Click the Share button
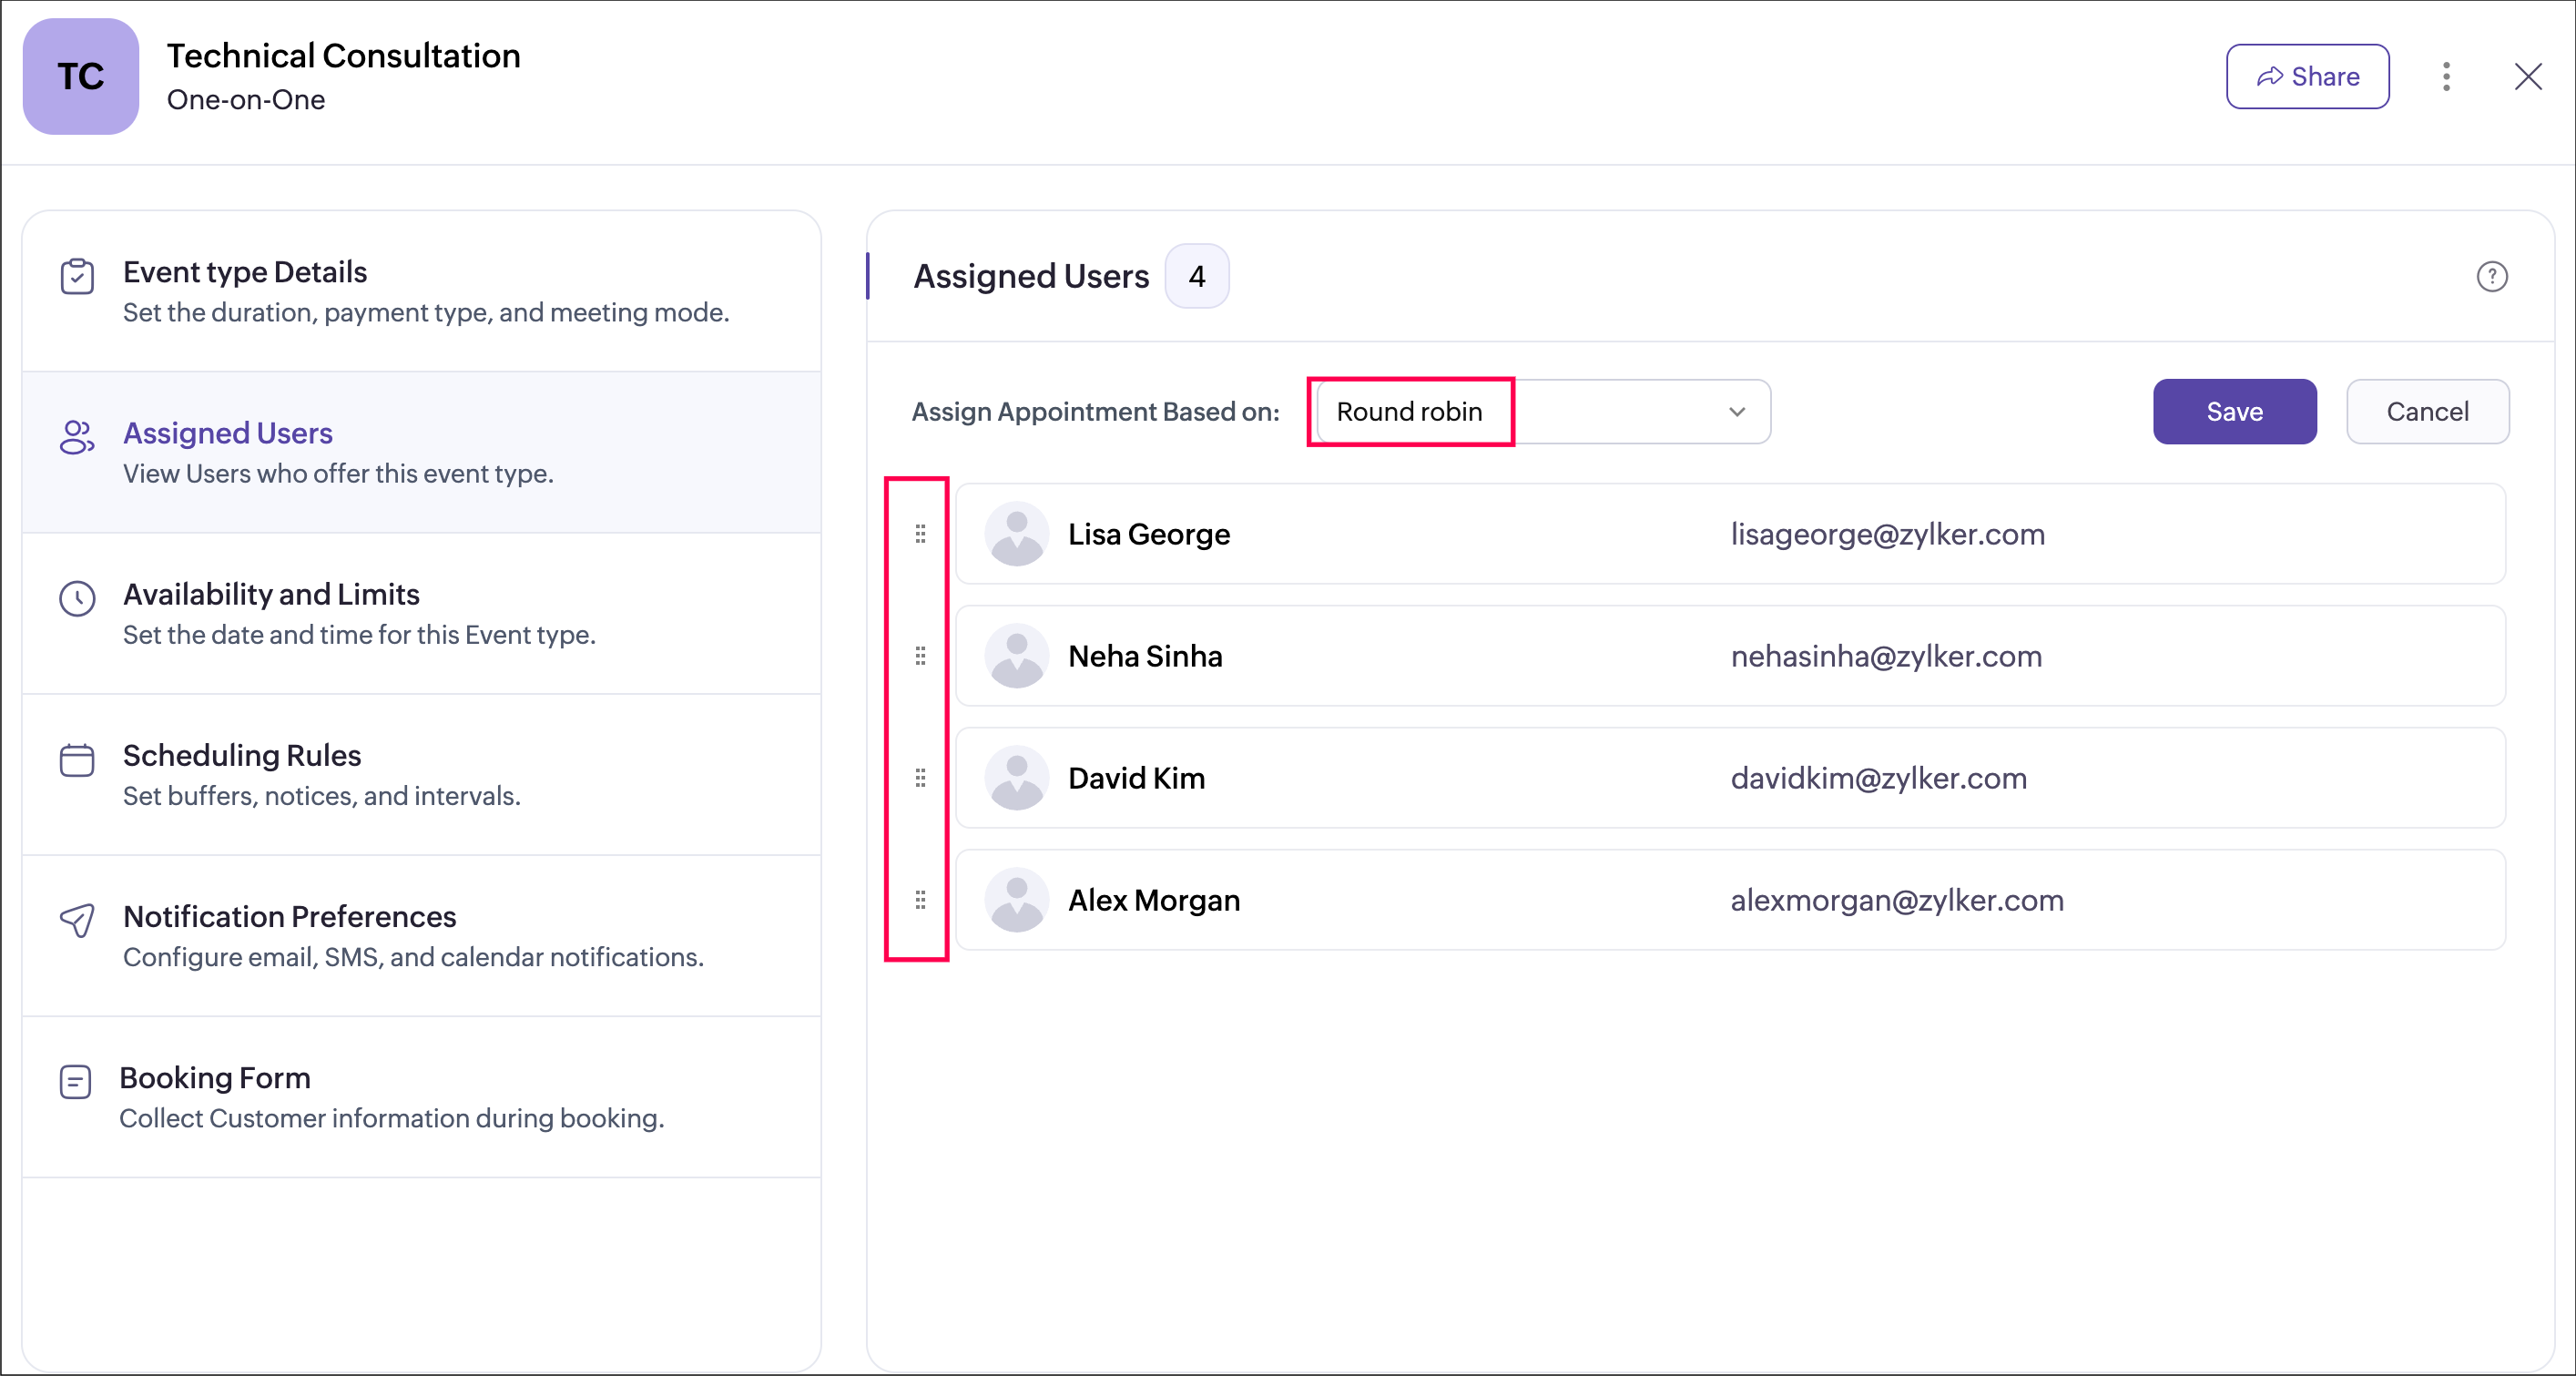 (x=2307, y=77)
